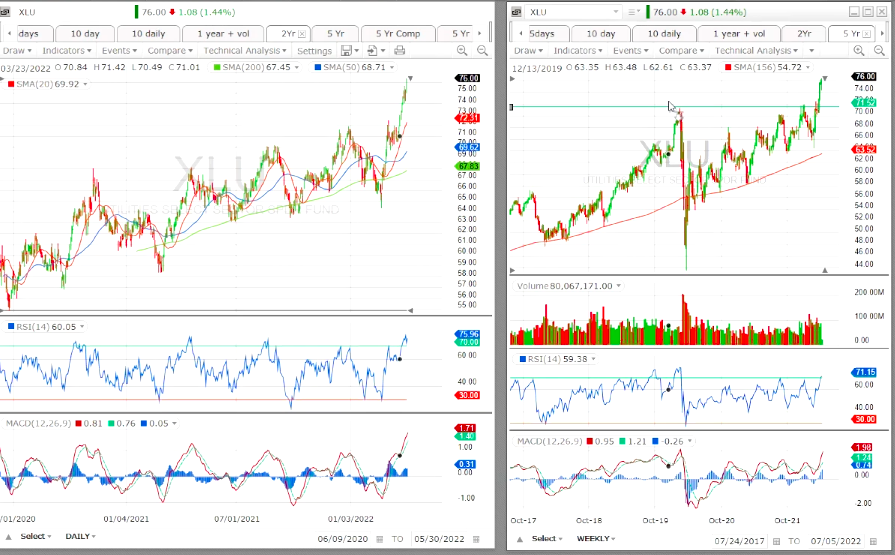Open the start date calendar in the left chart
Image resolution: width=895 pixels, height=555 pixels.
coord(380,539)
